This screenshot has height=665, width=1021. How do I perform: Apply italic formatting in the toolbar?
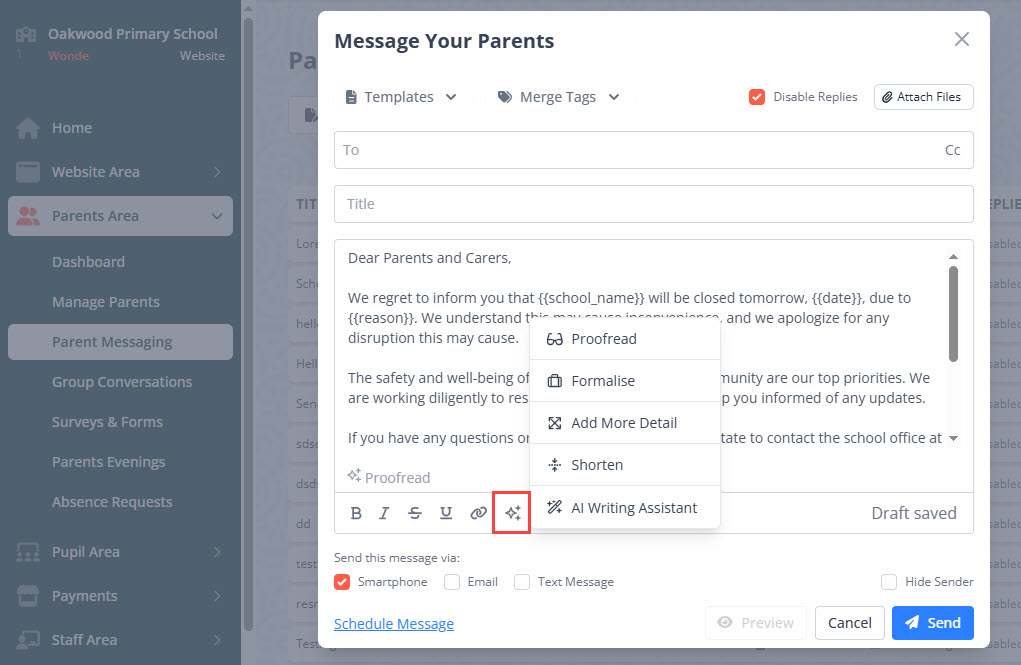click(x=384, y=513)
